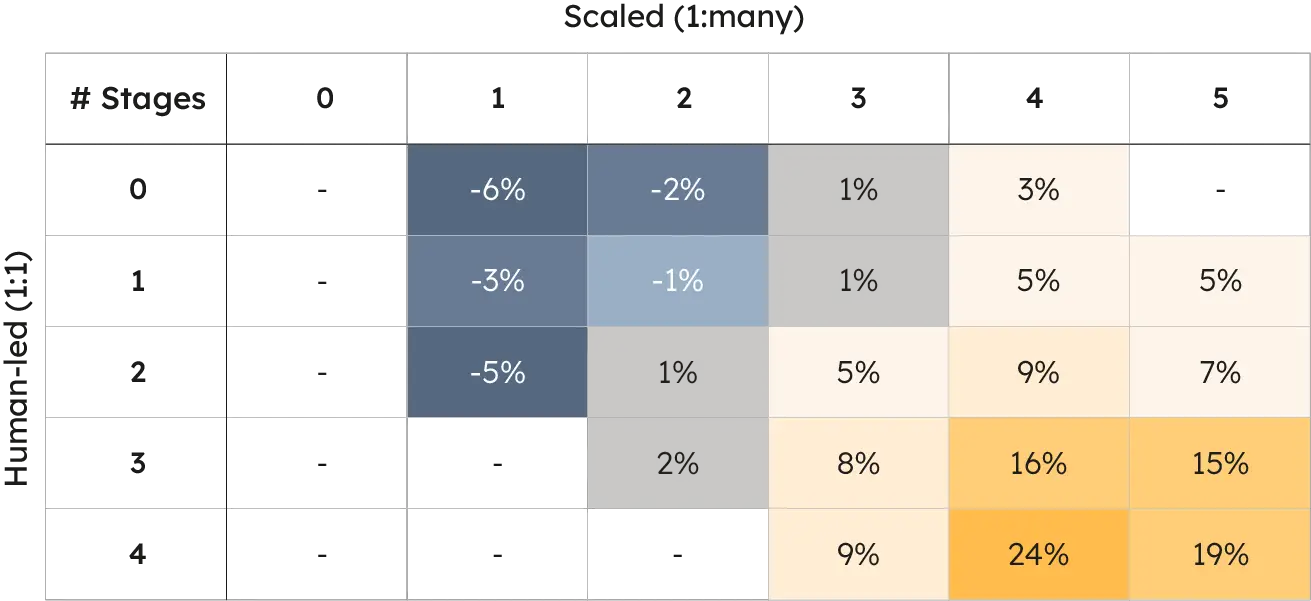Click the 19% cell
Image resolution: width=1311 pixels, height=601 pixels.
click(1220, 554)
